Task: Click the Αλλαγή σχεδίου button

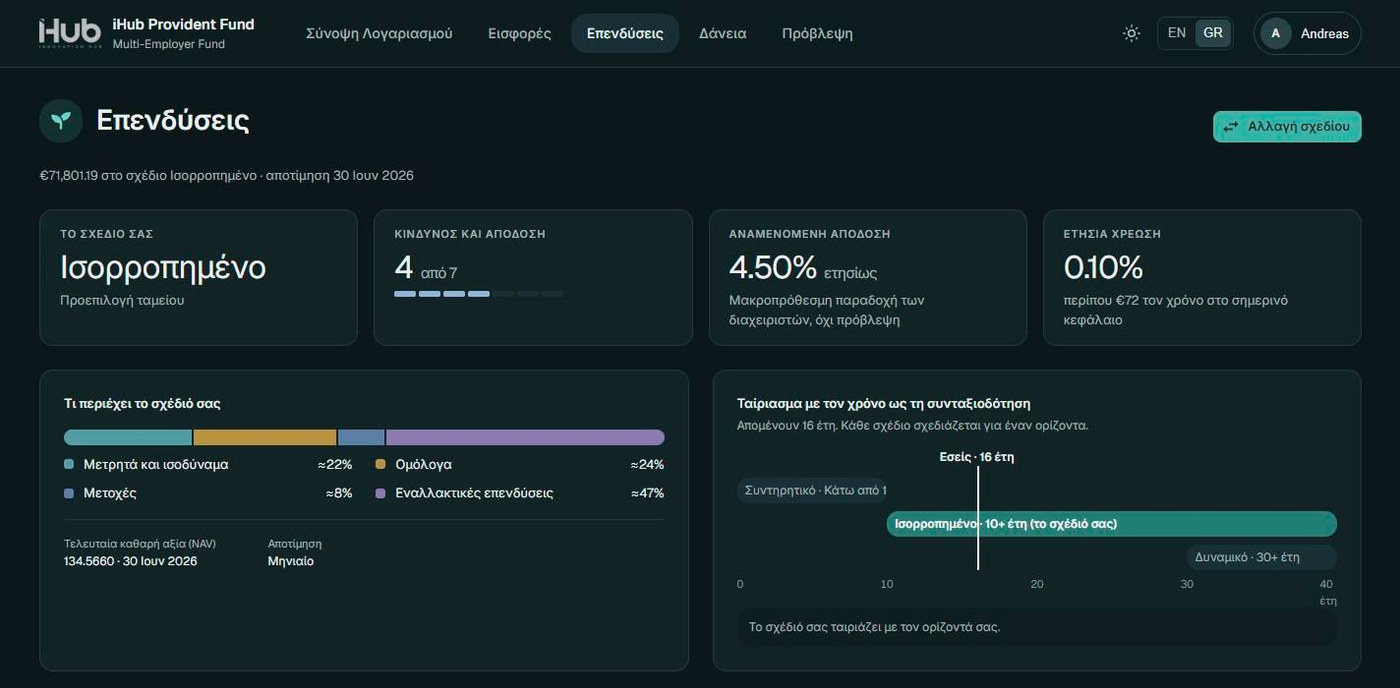Action: 1287,127
